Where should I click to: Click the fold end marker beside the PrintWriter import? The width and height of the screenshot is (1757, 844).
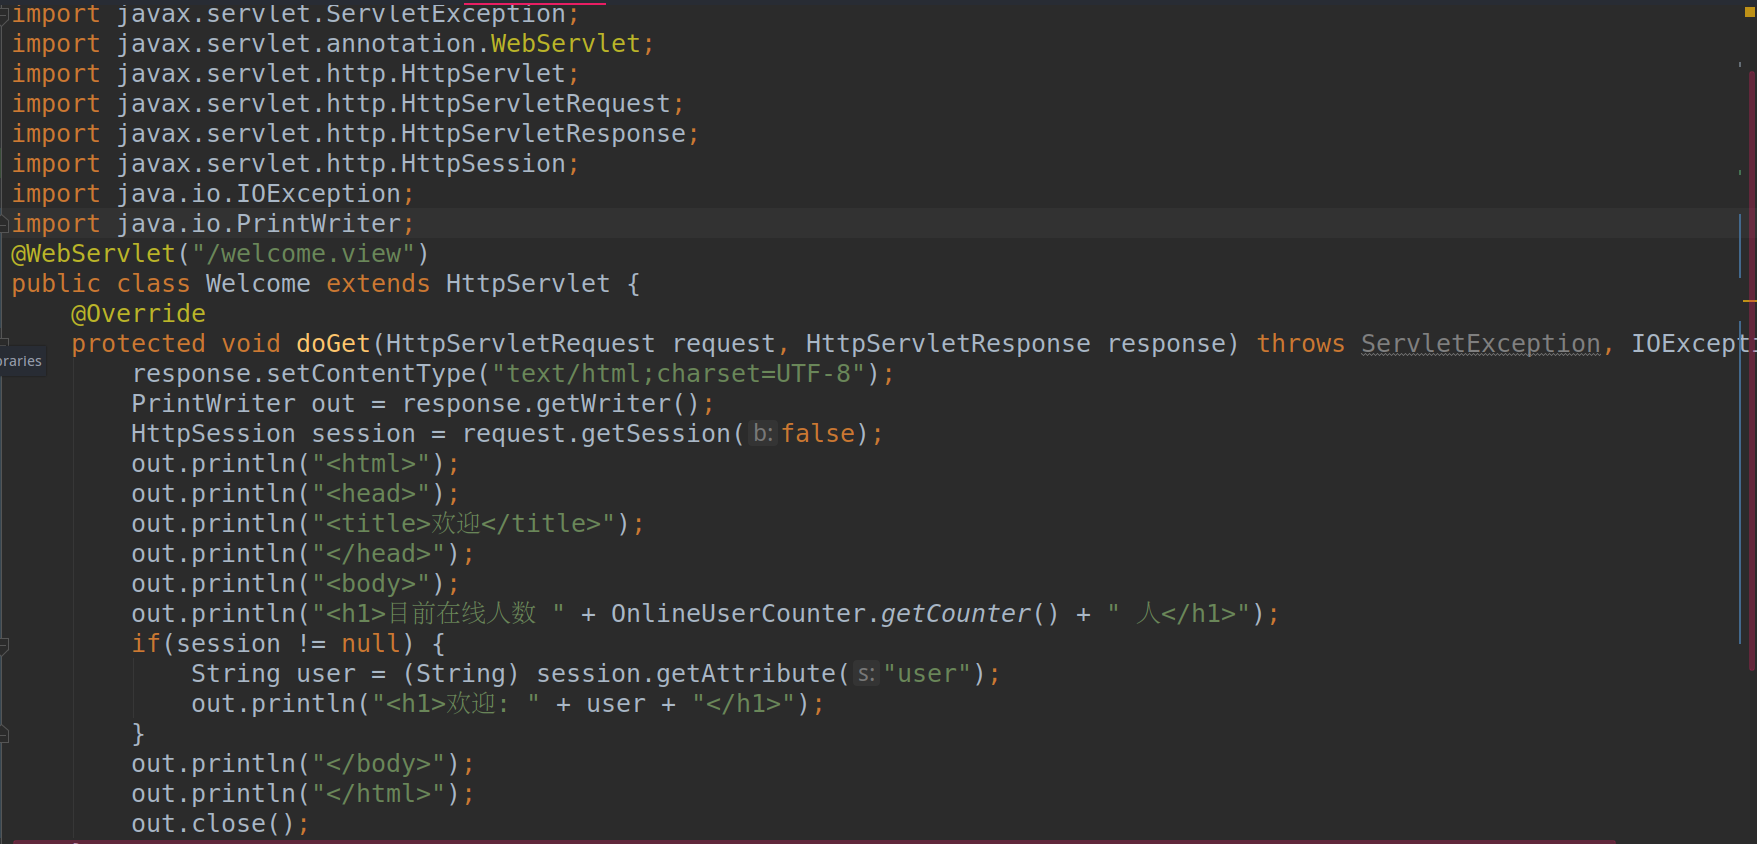point(4,224)
